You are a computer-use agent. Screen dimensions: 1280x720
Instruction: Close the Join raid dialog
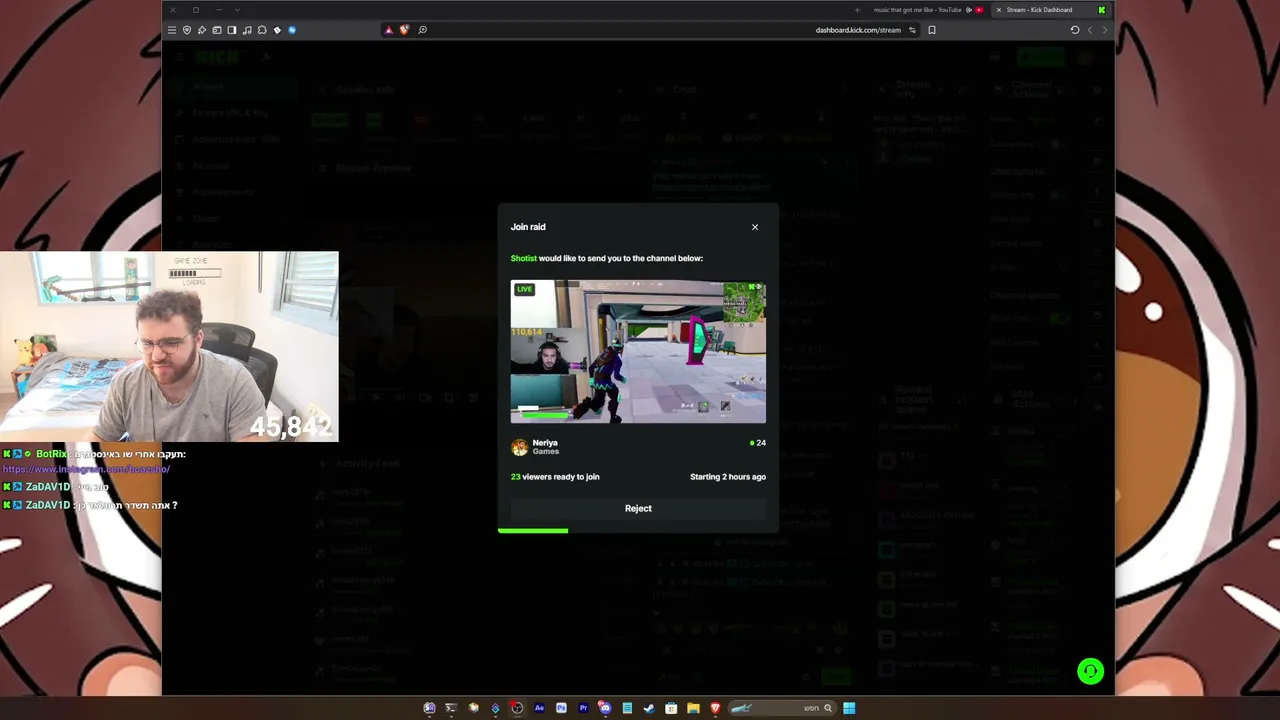point(755,227)
